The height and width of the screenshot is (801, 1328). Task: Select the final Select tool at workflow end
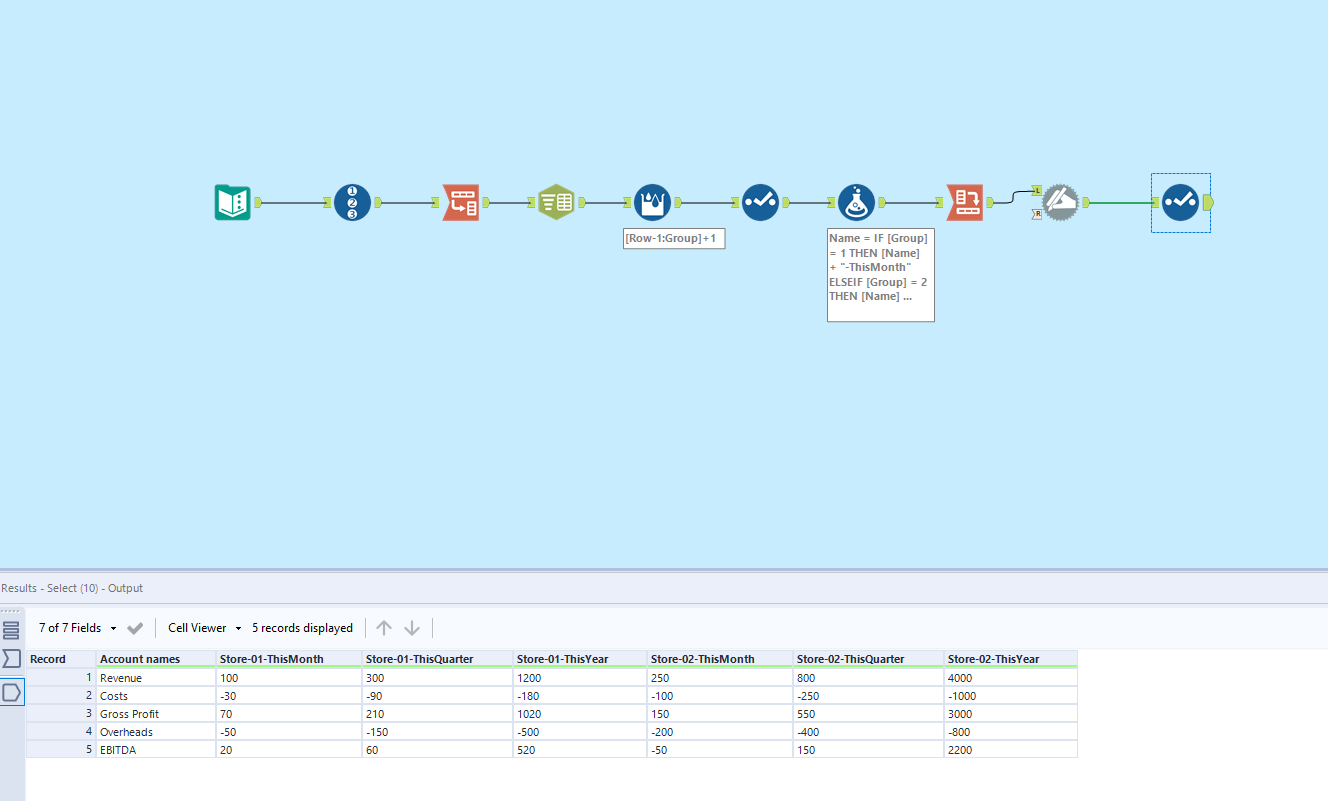[1181, 202]
